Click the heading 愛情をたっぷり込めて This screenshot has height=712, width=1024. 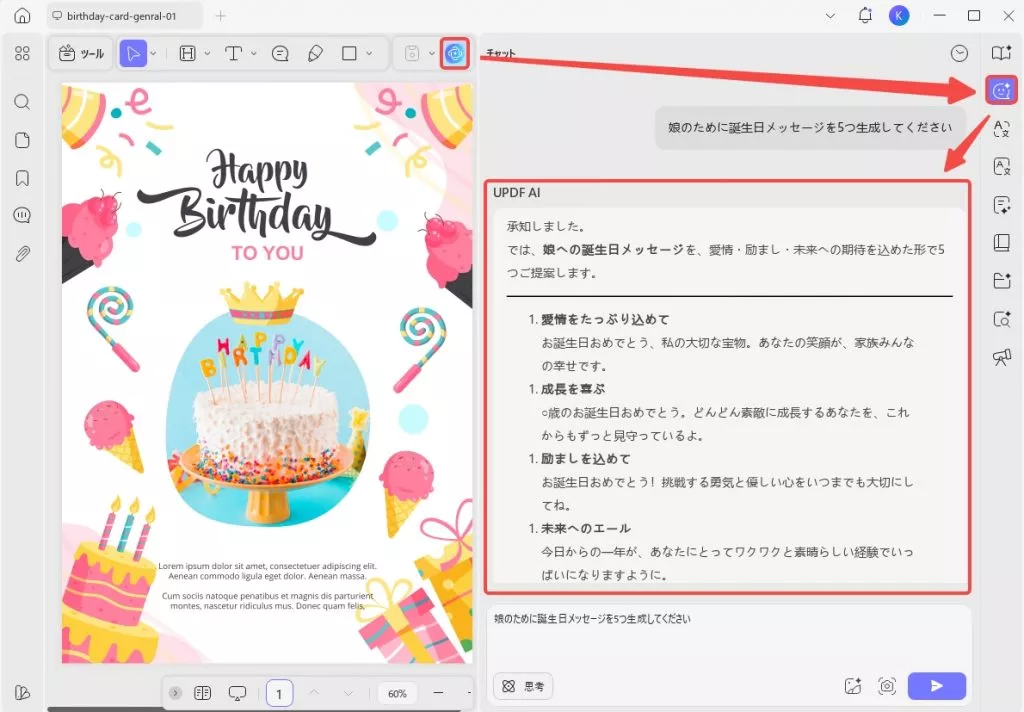[605, 319]
